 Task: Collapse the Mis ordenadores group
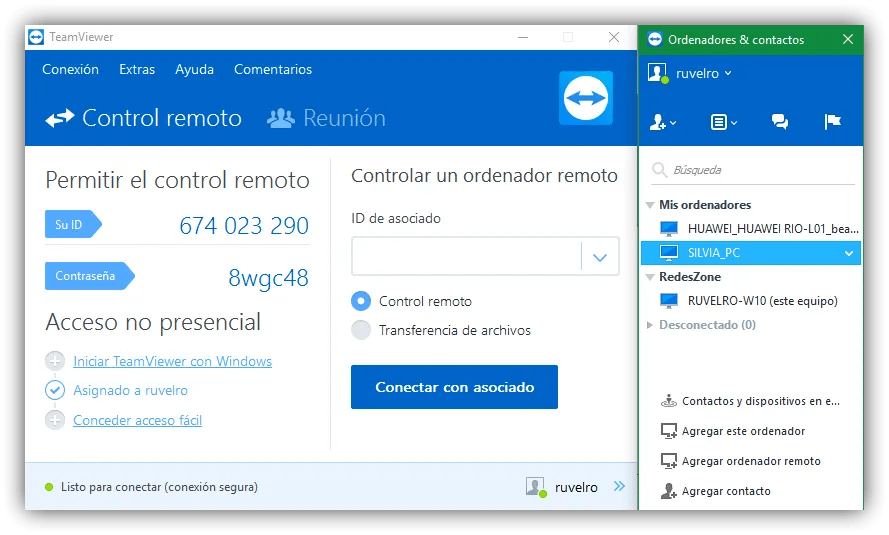point(650,205)
